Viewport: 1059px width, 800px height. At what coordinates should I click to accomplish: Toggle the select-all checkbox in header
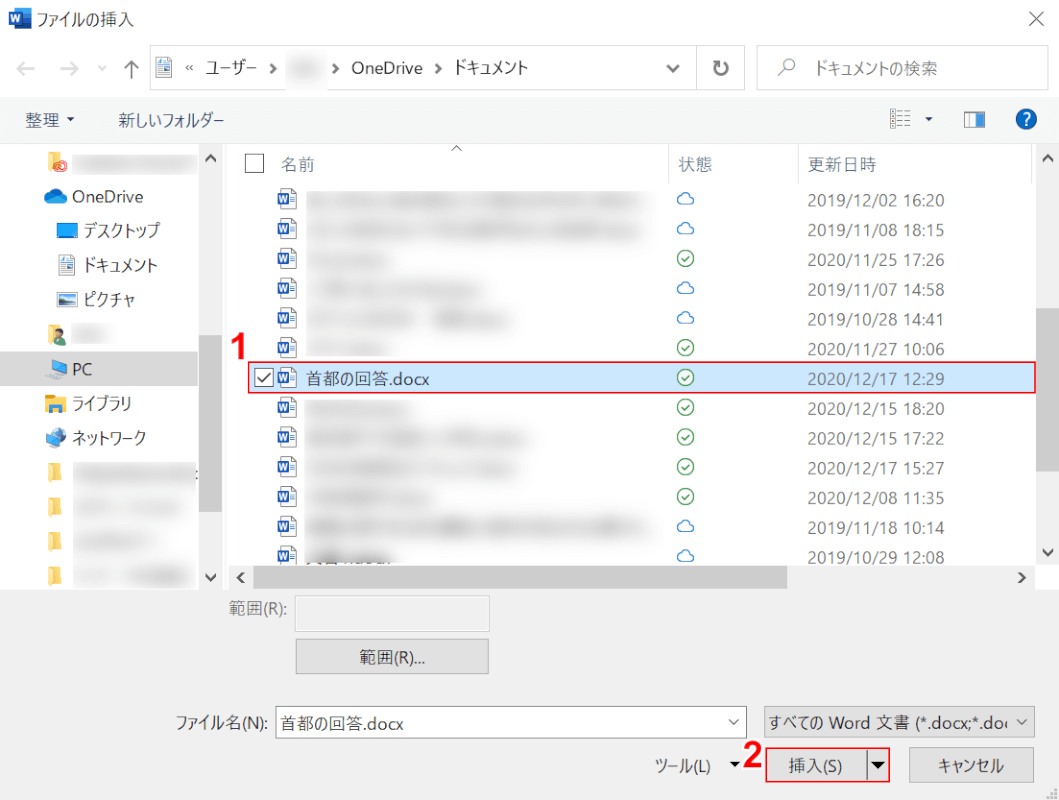[x=255, y=164]
